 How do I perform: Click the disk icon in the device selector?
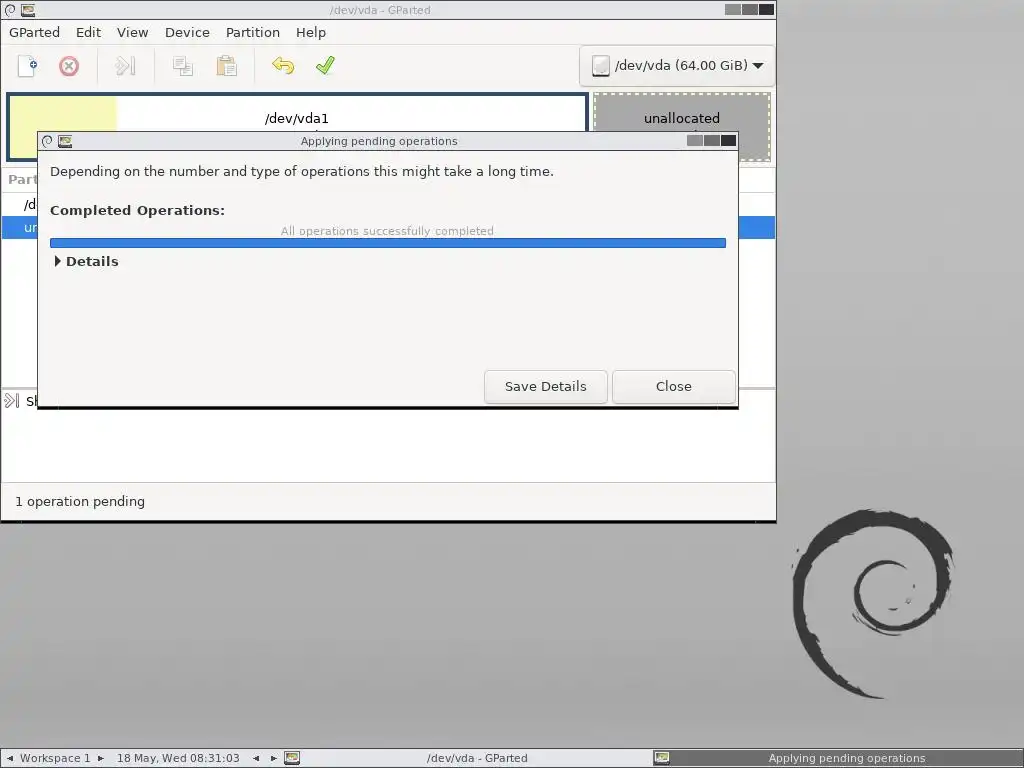tap(600, 65)
